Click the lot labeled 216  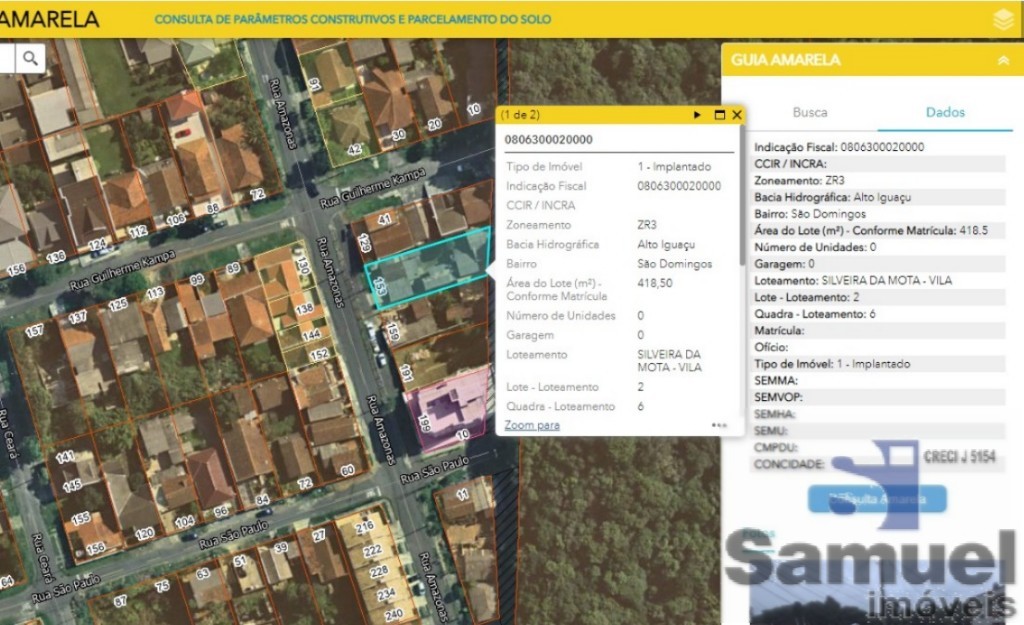coord(365,526)
